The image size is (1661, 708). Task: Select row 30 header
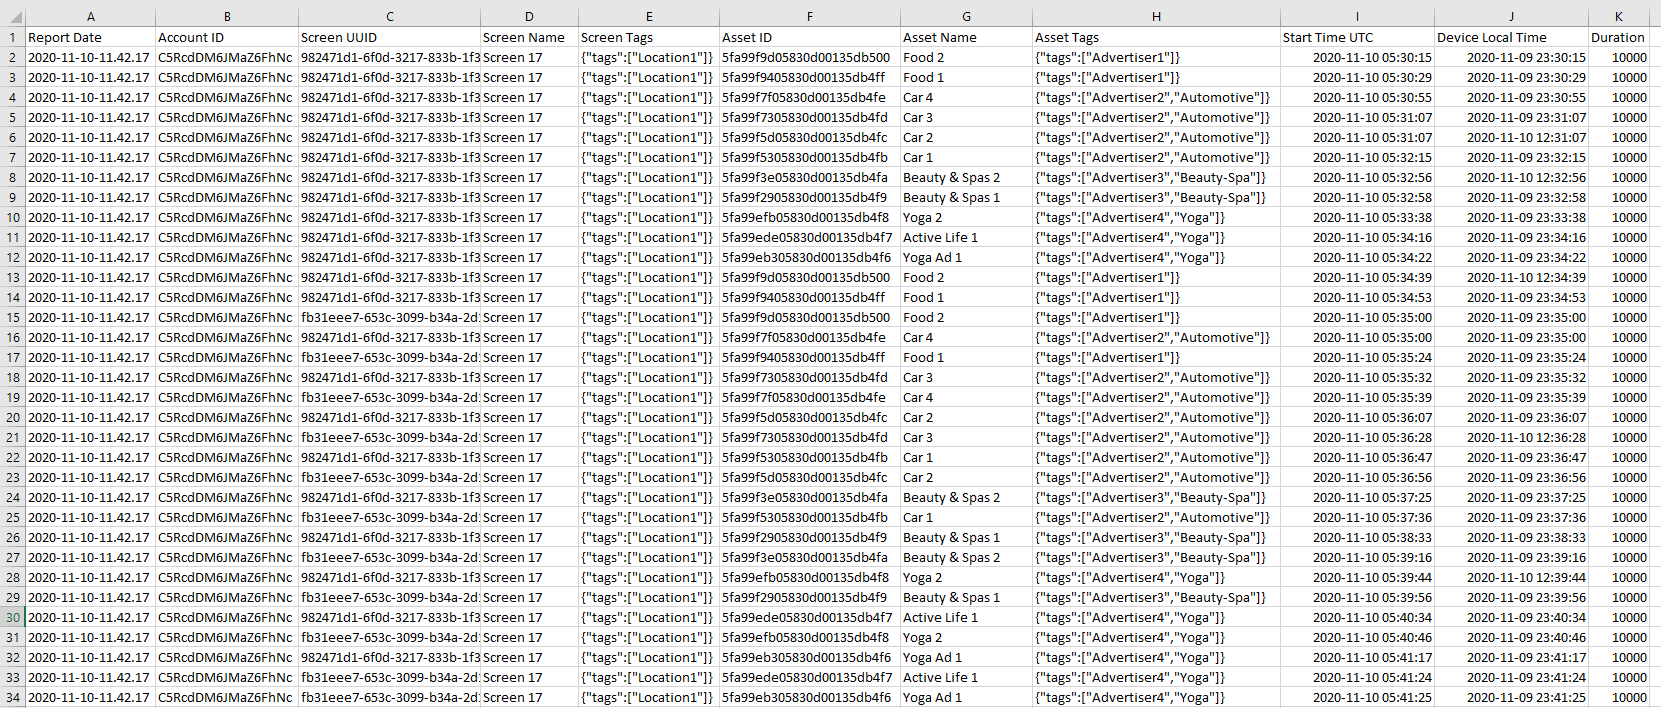[x=12, y=617]
